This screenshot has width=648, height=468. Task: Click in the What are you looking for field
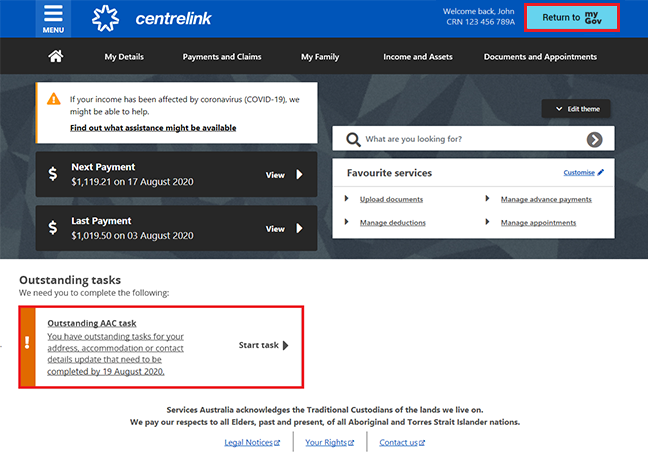point(470,139)
